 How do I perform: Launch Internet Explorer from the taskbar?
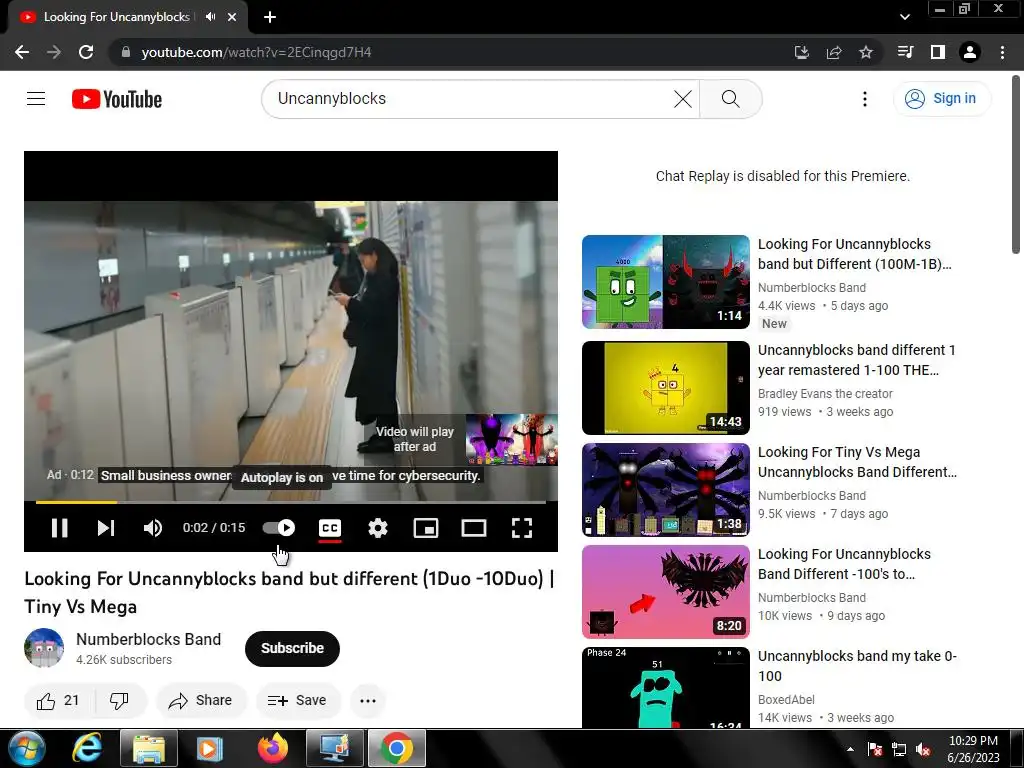pos(86,748)
